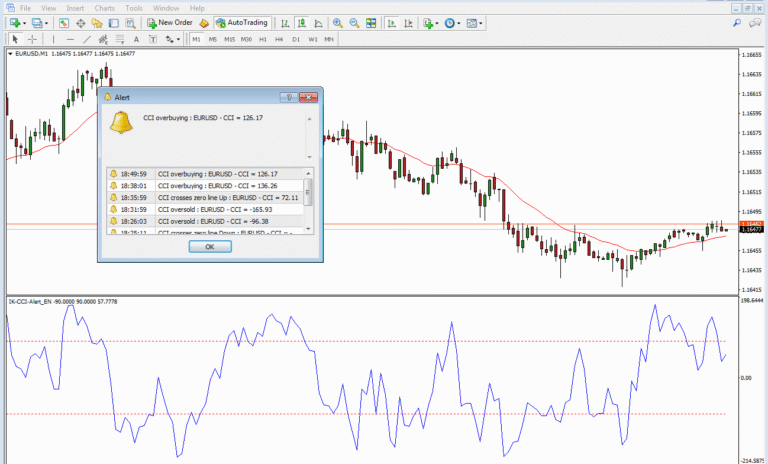Select the Equidistant Channel tool

click(x=103, y=39)
